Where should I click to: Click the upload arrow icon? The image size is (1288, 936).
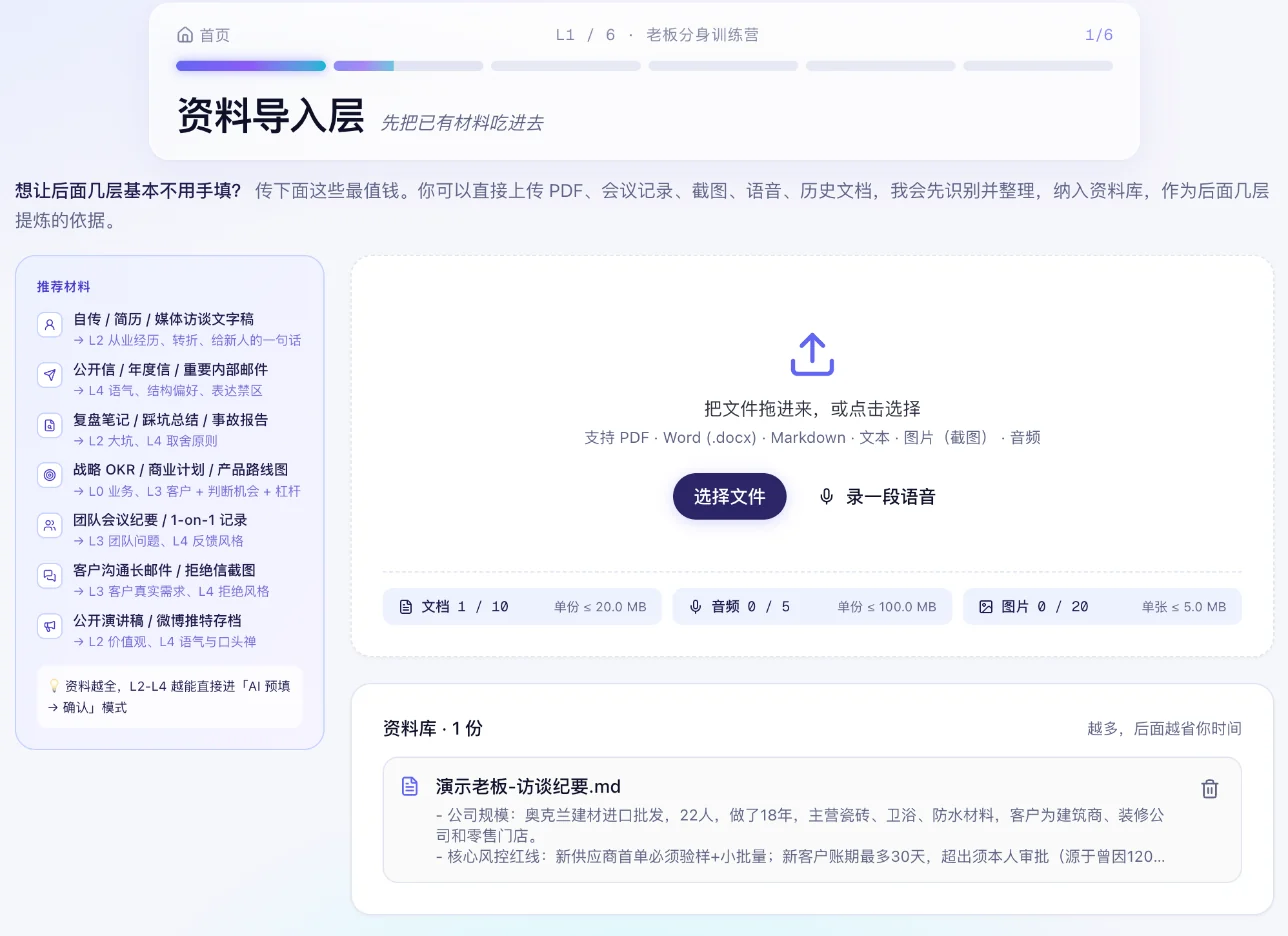812,354
